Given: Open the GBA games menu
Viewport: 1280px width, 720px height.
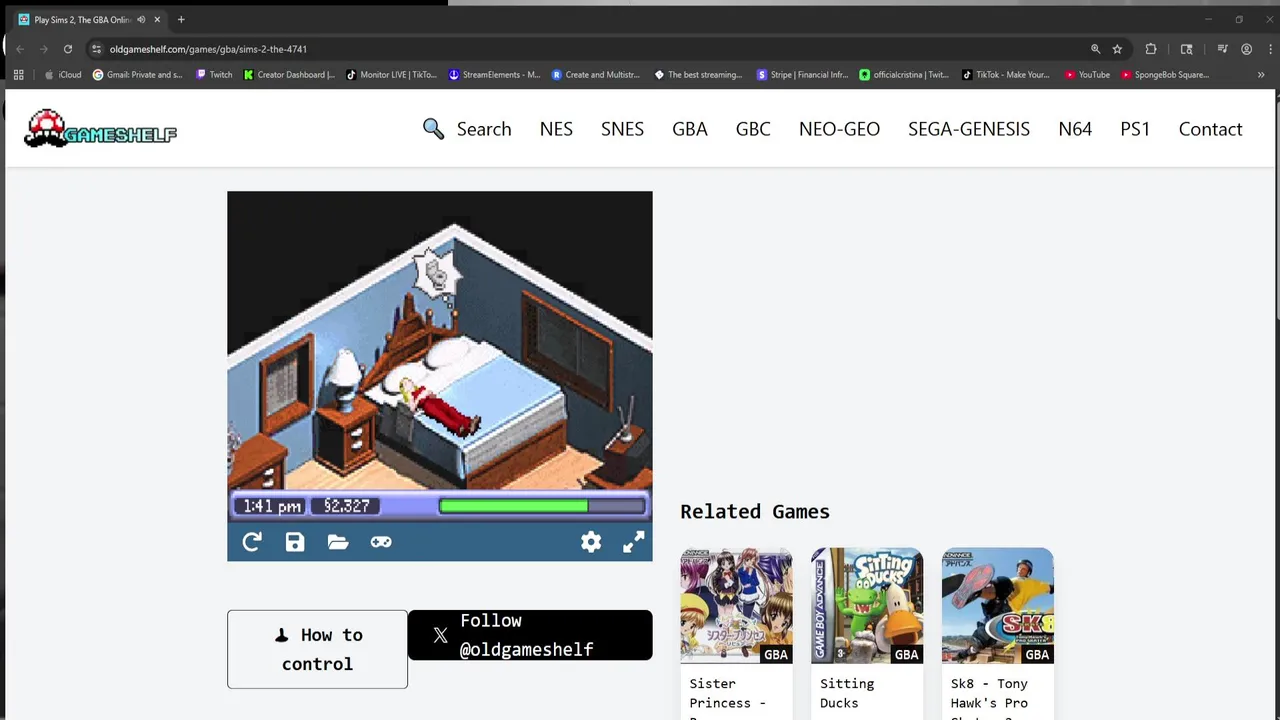Looking at the screenshot, I should click(690, 129).
